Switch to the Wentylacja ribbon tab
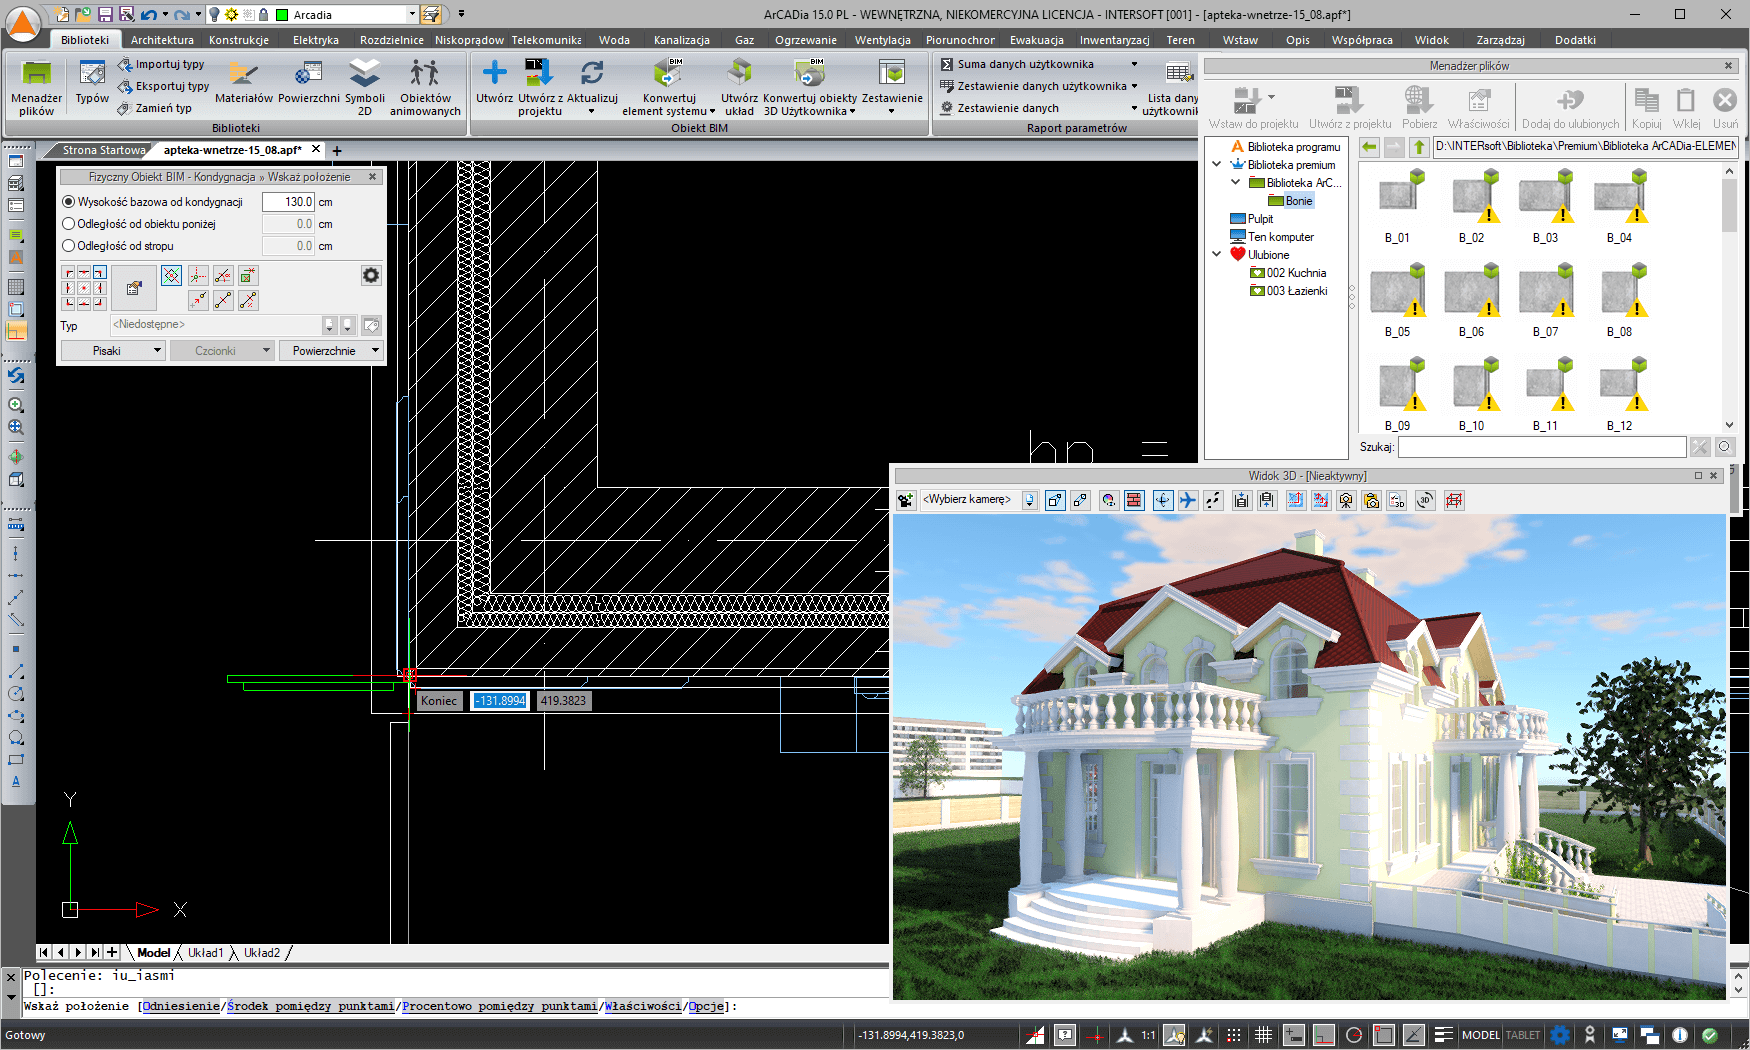1750x1050 pixels. pyautogui.click(x=882, y=40)
